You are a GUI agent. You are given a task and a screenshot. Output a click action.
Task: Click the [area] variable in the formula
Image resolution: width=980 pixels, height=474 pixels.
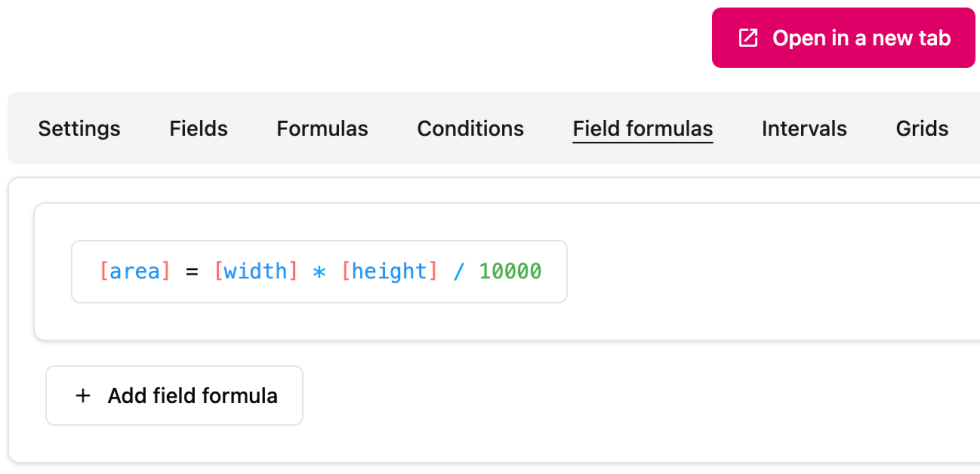[135, 271]
